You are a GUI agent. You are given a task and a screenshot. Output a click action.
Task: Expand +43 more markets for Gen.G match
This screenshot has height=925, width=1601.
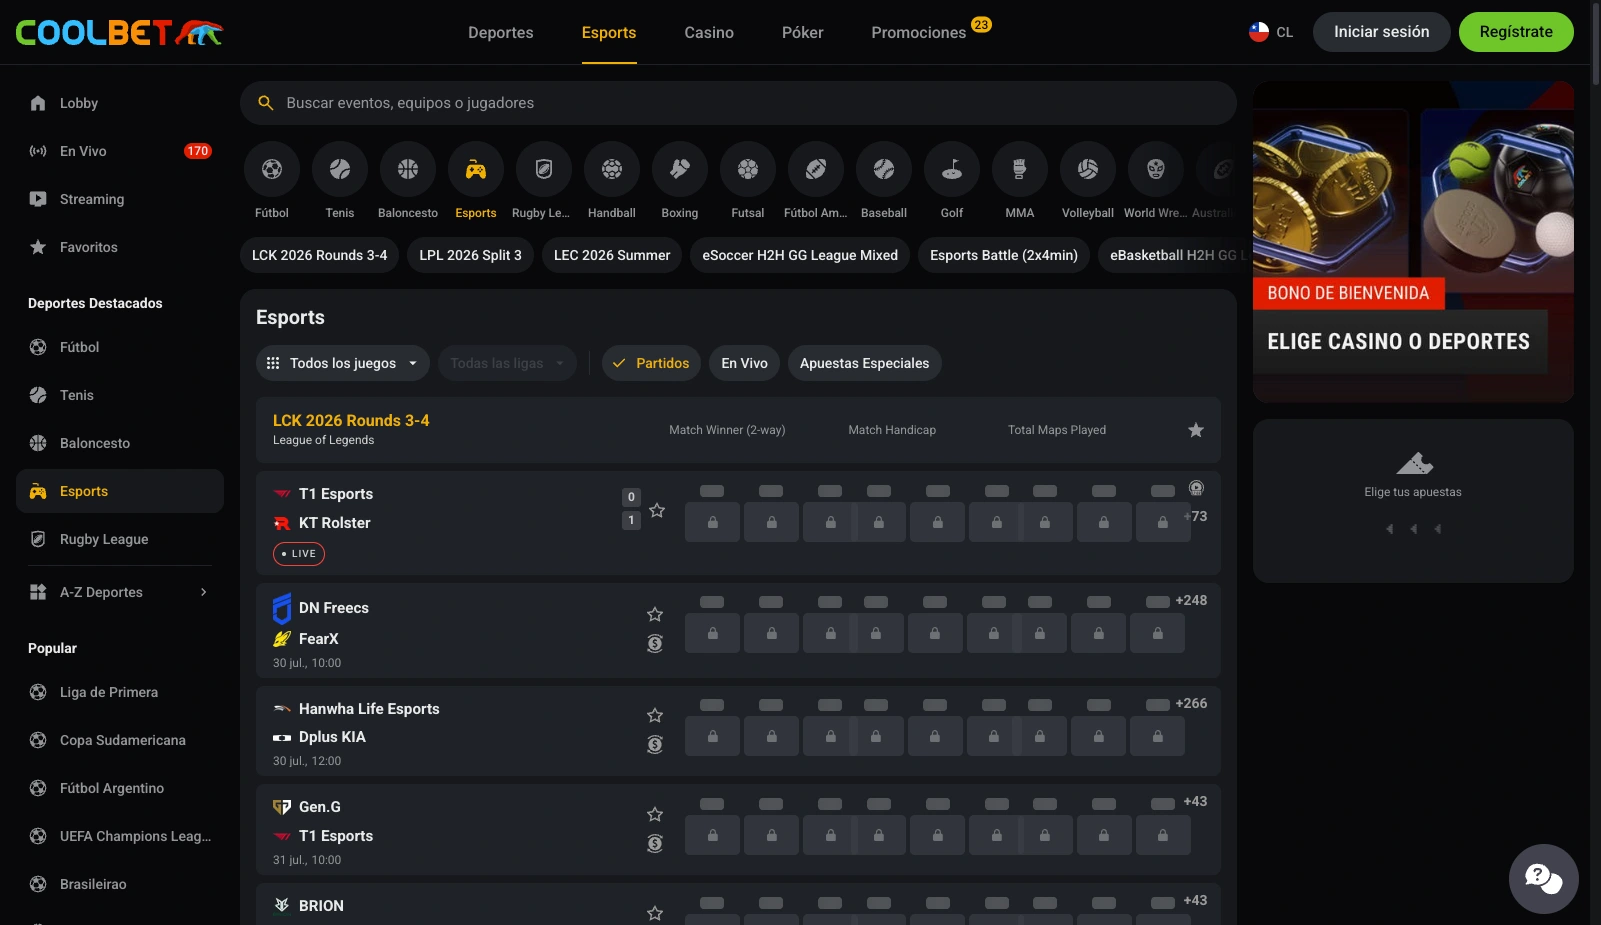pos(1195,802)
